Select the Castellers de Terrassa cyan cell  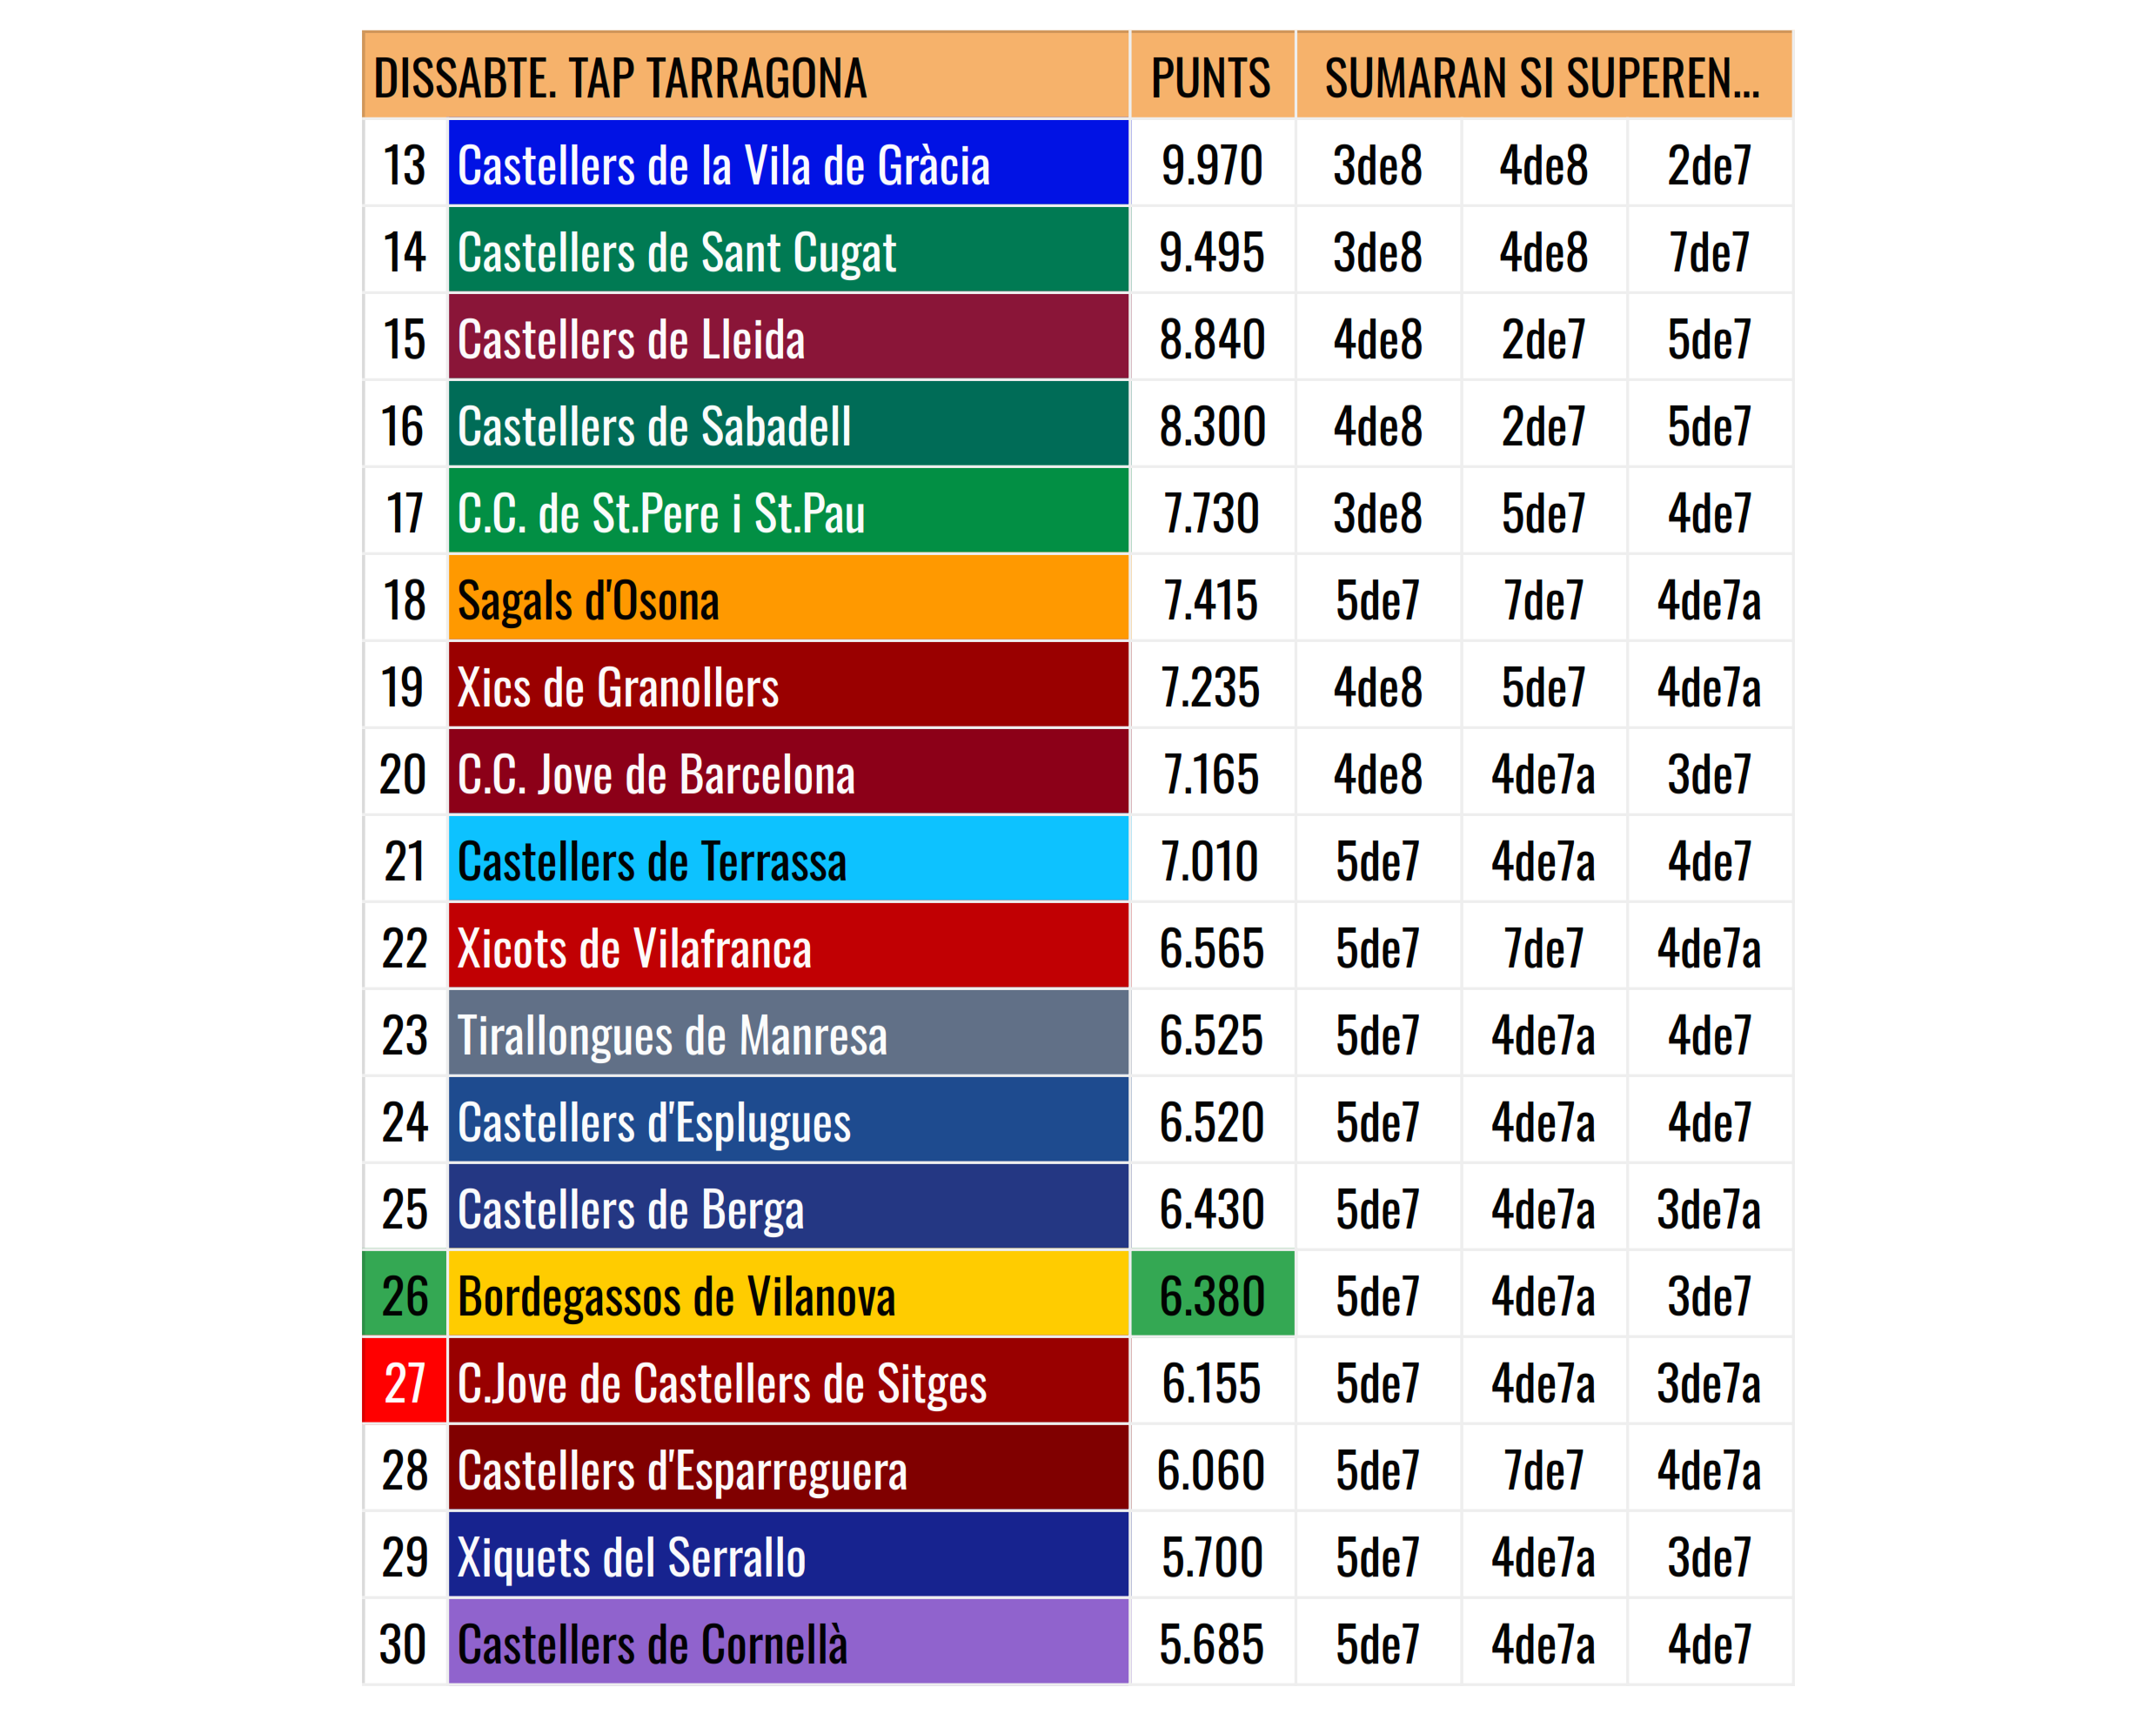tap(788, 859)
